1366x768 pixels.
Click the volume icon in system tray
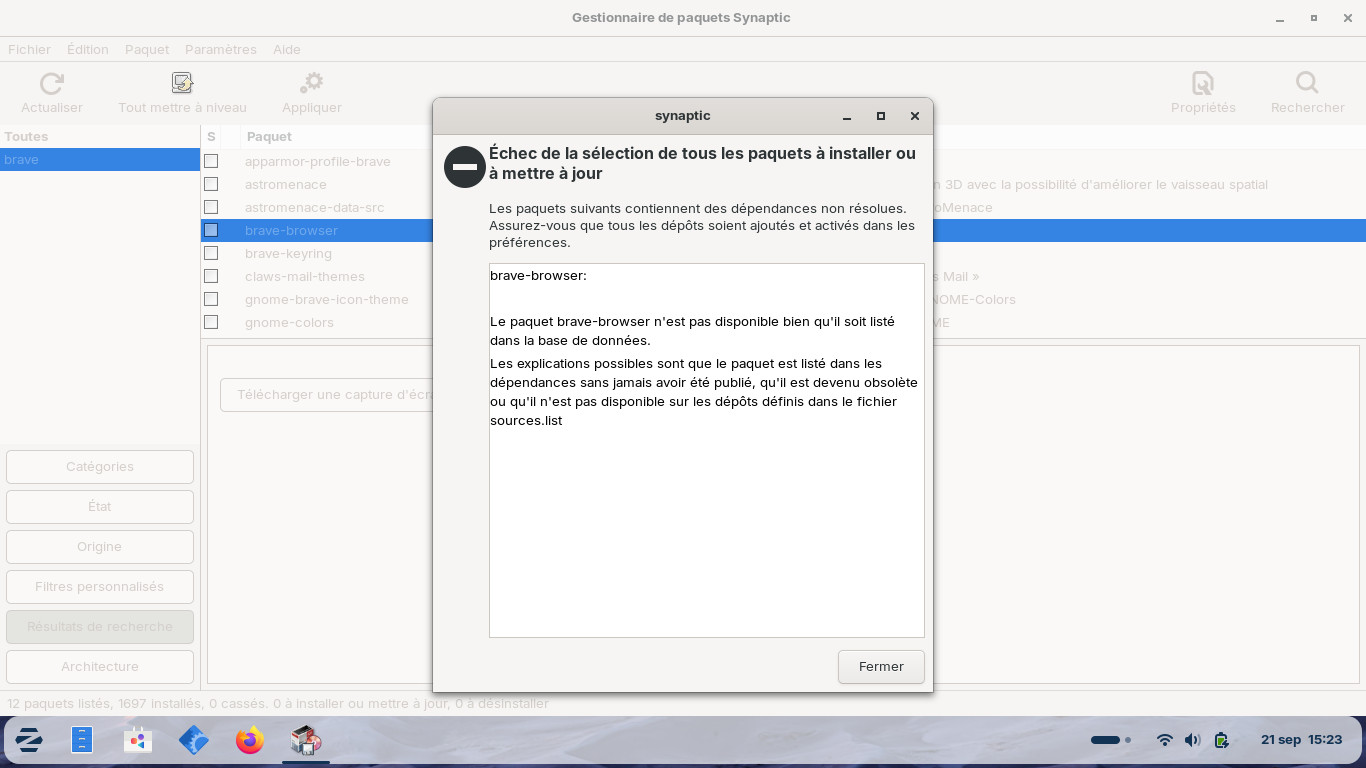coord(1192,741)
